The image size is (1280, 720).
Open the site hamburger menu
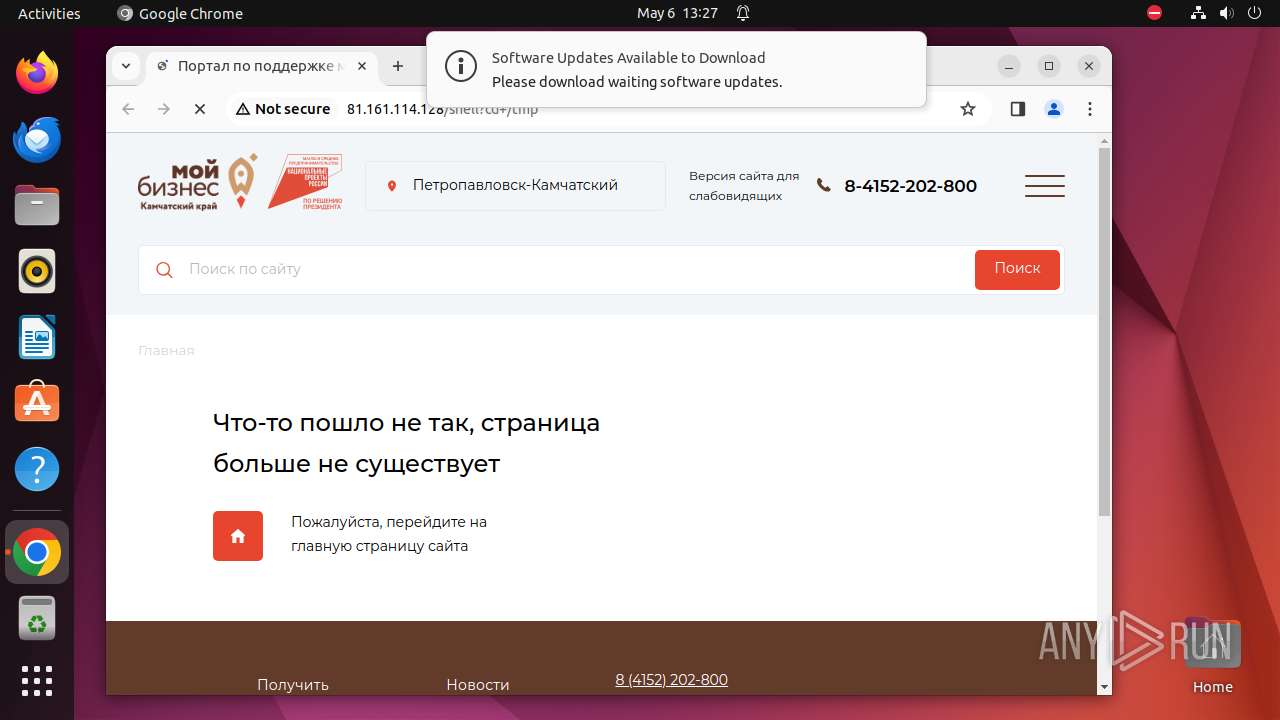(1044, 186)
